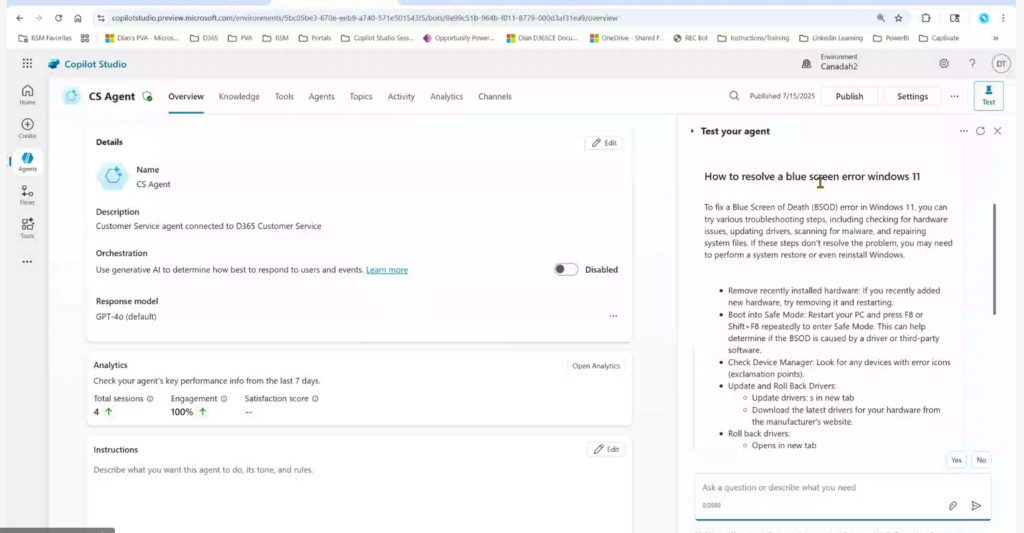Click info icon next to Engagement
Image resolution: width=1024 pixels, height=533 pixels.
tap(224, 398)
